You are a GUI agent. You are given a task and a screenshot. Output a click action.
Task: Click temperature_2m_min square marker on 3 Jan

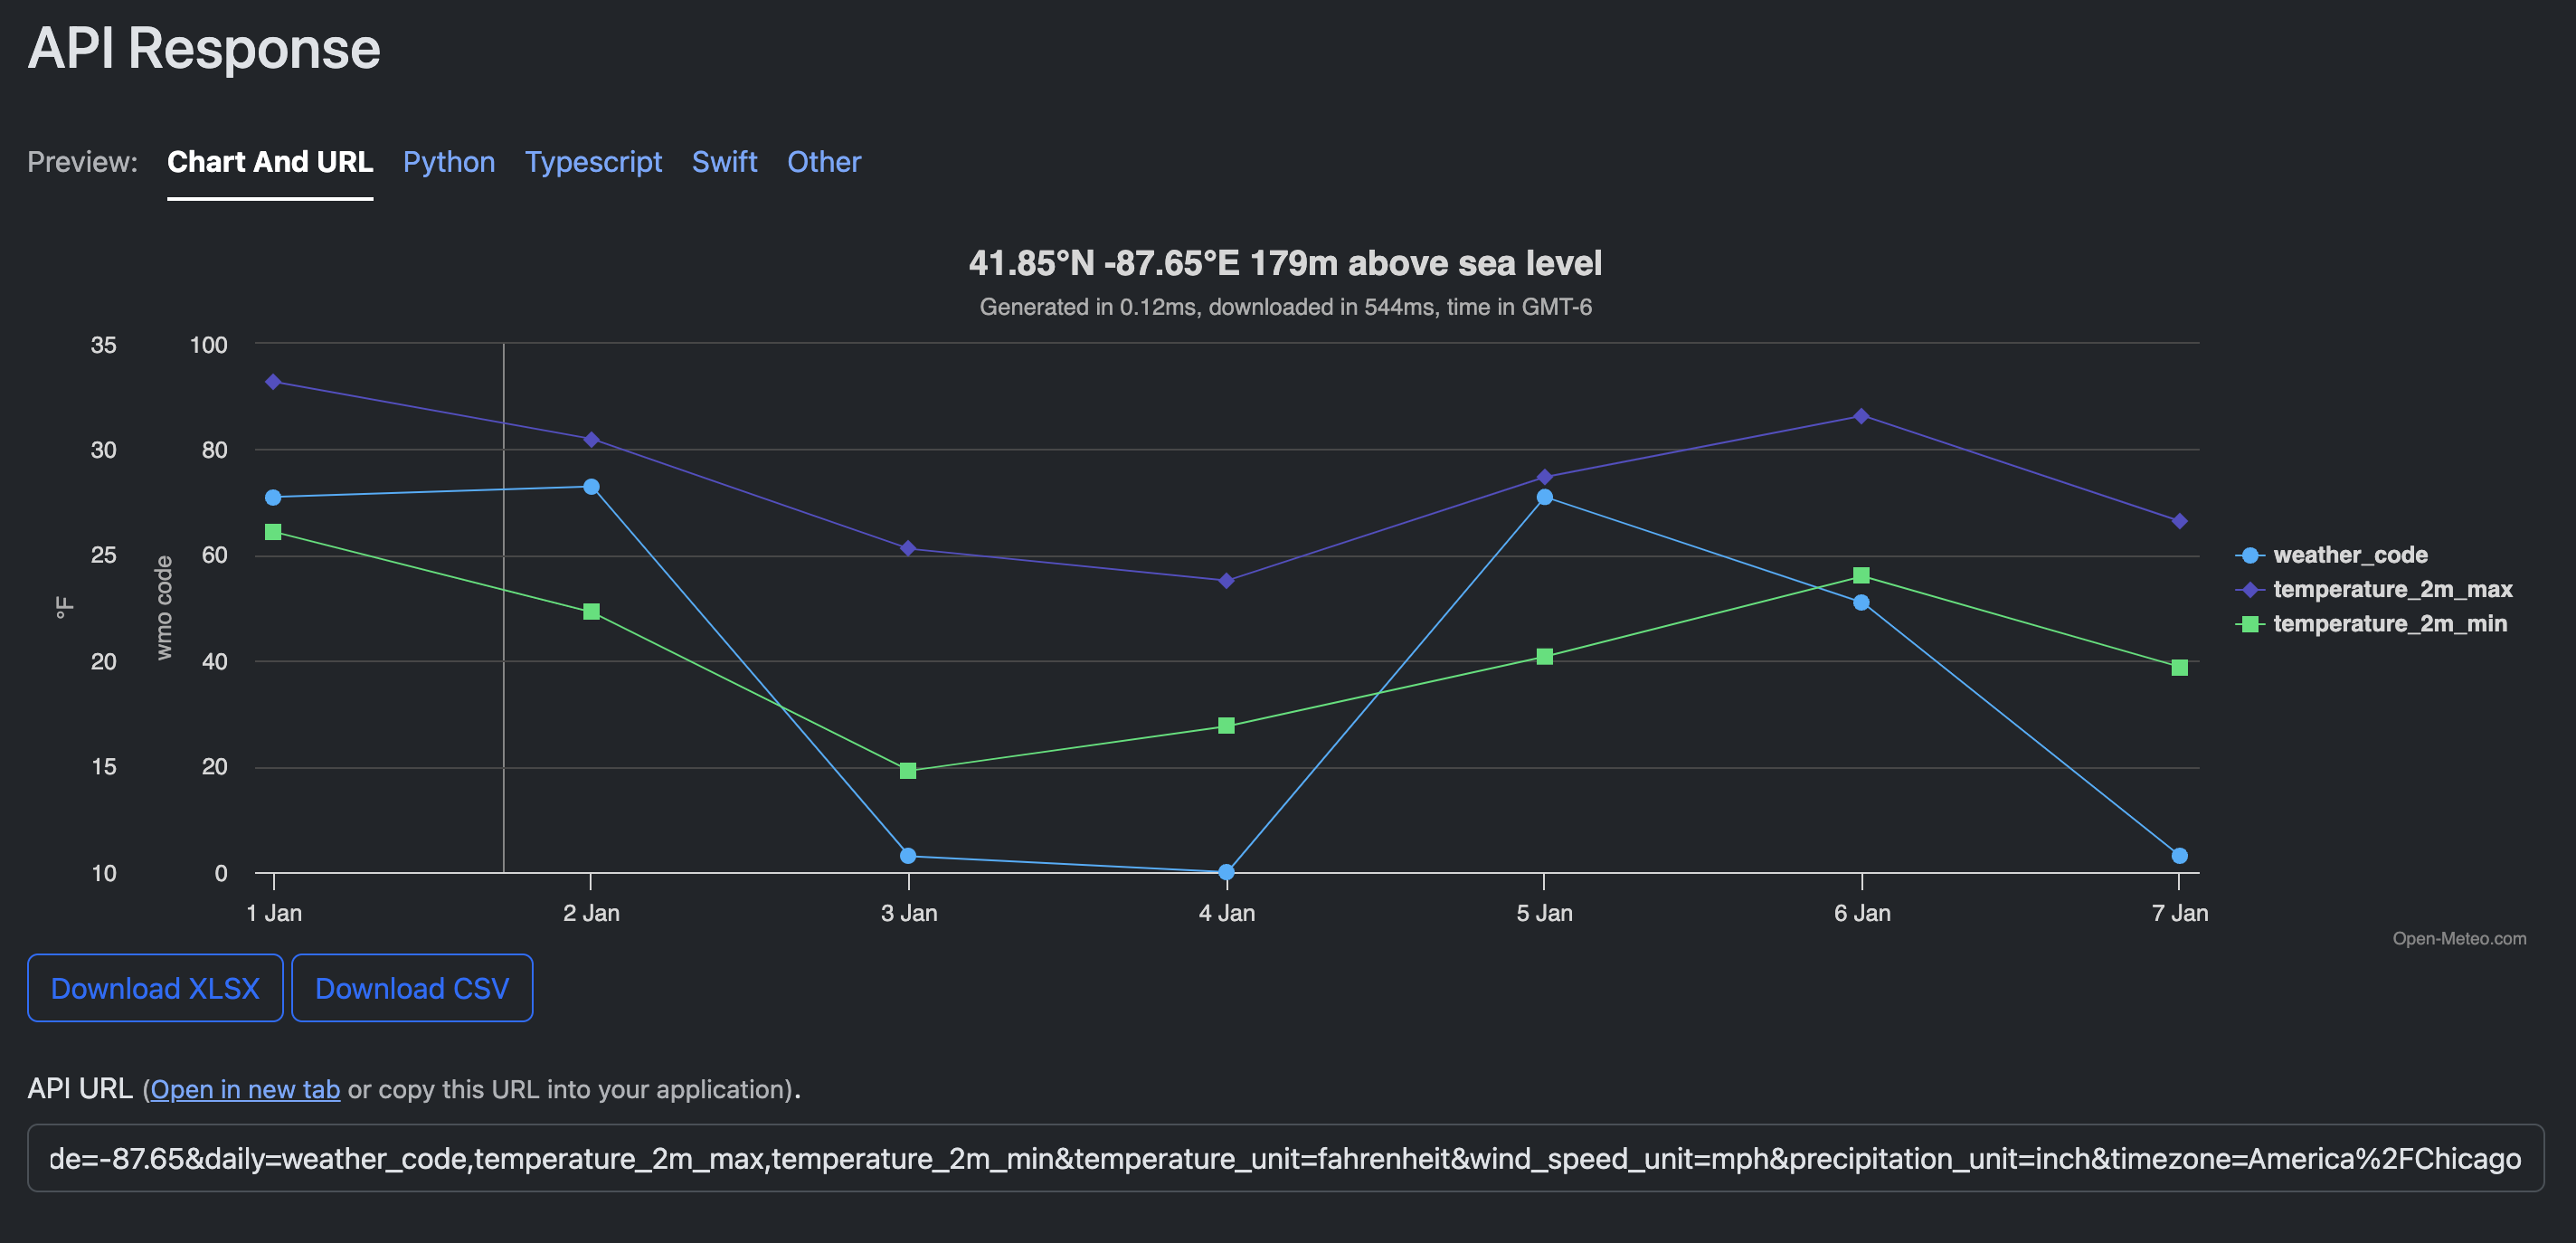coord(908,771)
